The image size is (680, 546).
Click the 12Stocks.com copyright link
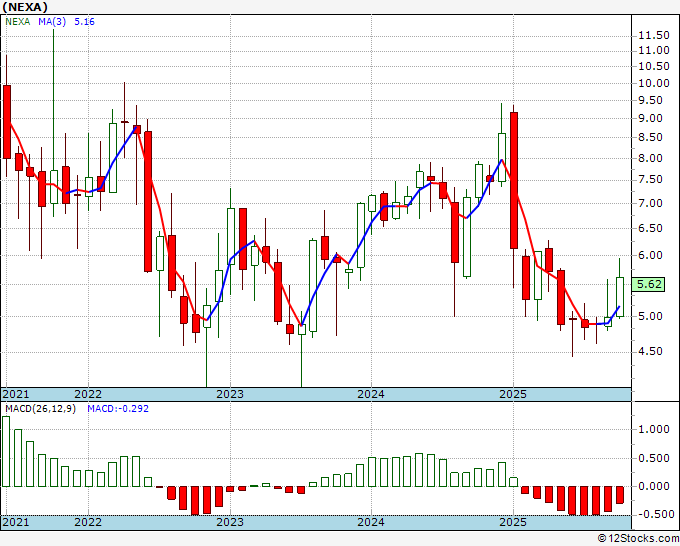click(638, 539)
